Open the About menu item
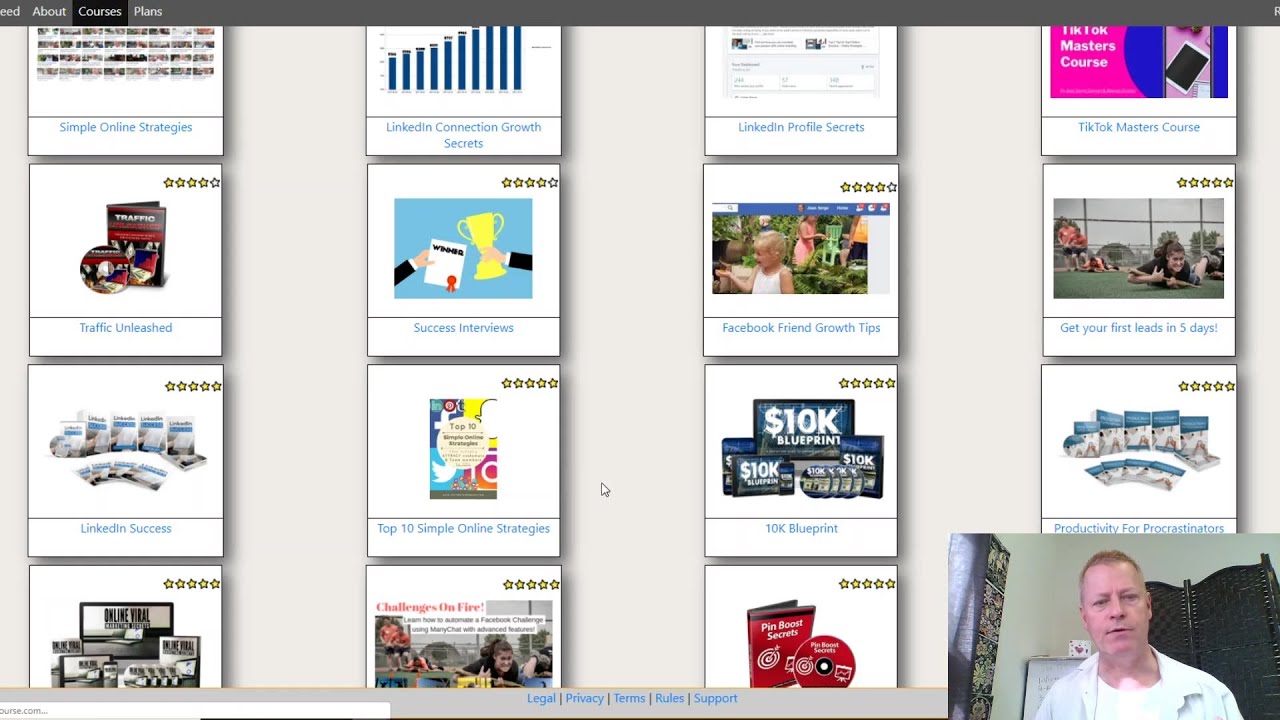The width and height of the screenshot is (1280, 720). tap(49, 11)
